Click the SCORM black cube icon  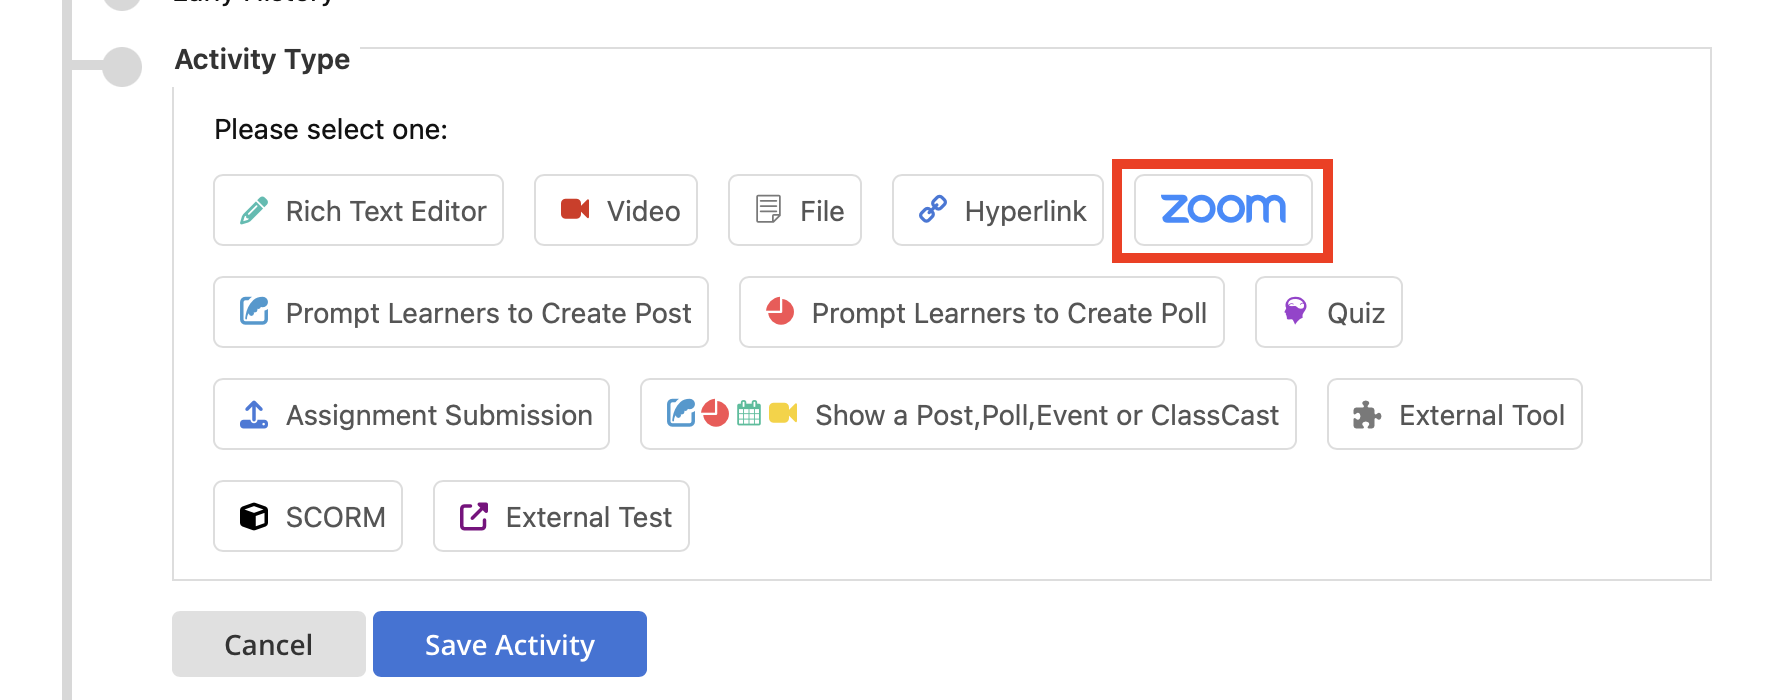[254, 516]
